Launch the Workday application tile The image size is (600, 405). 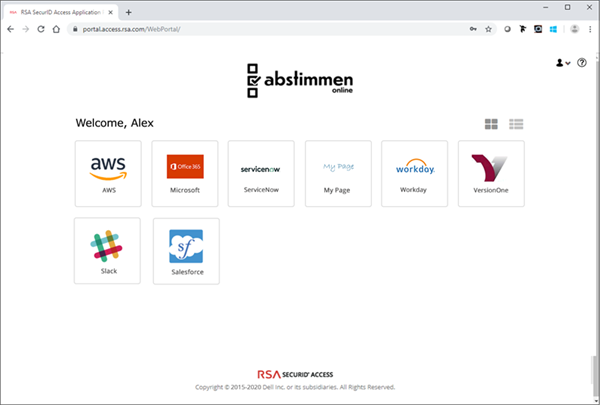tap(414, 173)
